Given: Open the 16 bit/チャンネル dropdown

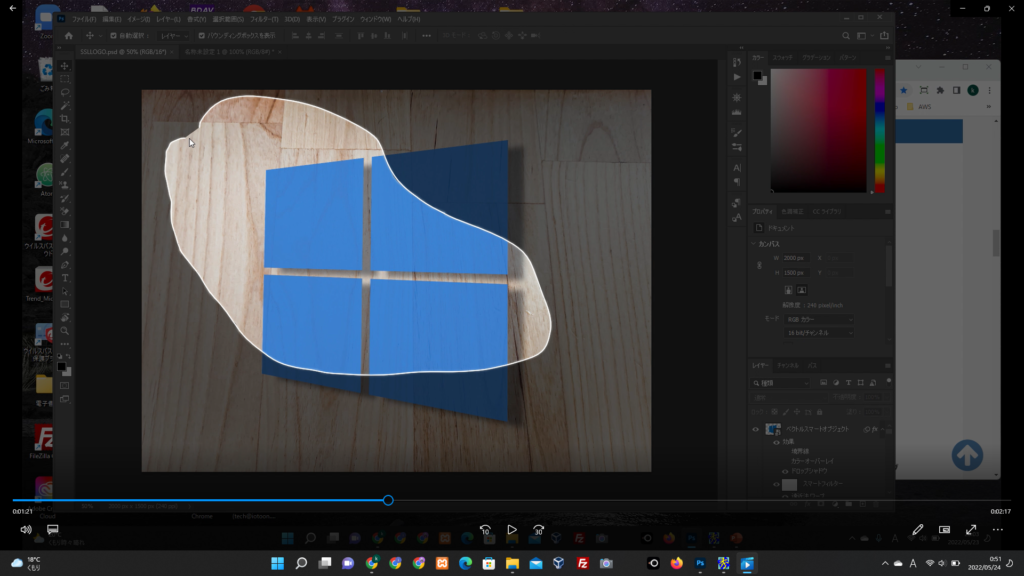Looking at the screenshot, I should 819,333.
